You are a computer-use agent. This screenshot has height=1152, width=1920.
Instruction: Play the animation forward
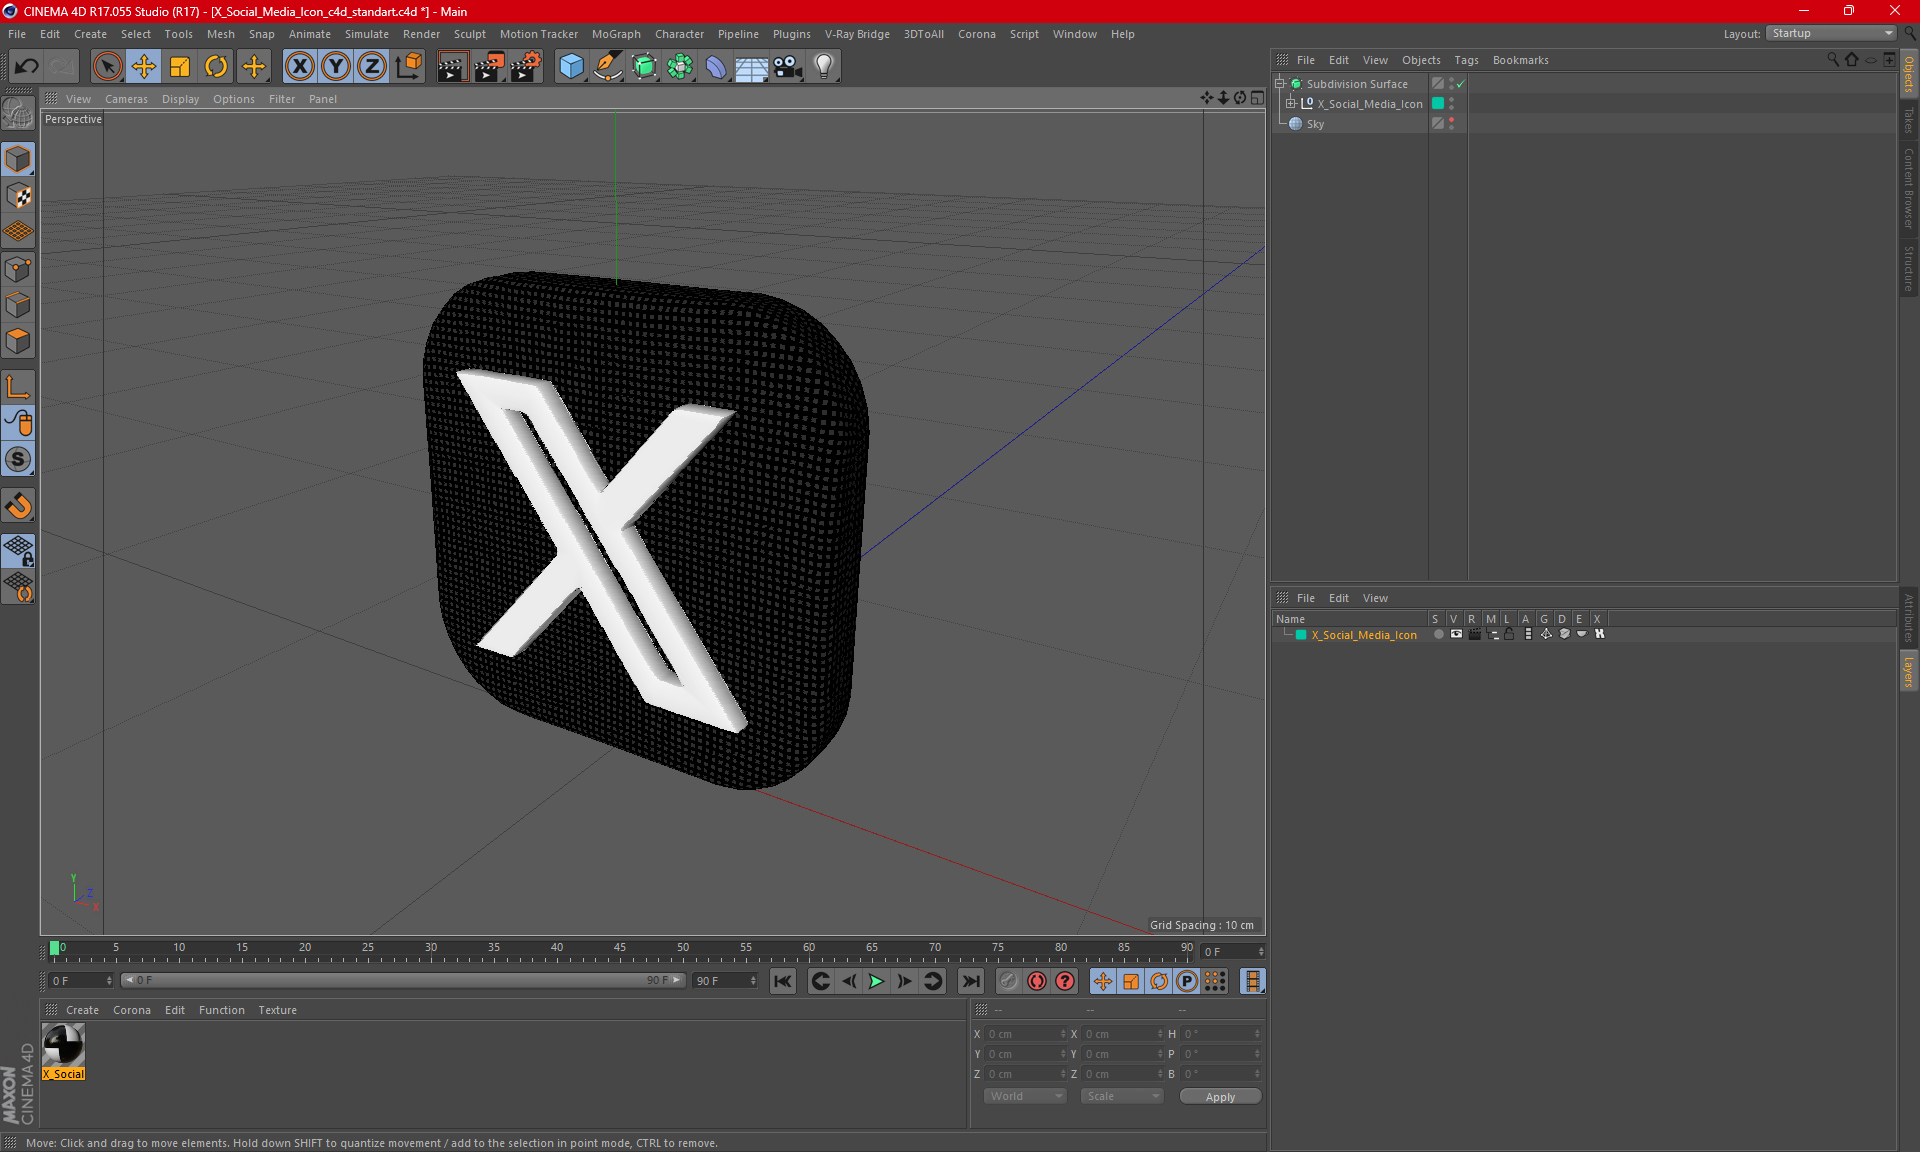point(876,981)
